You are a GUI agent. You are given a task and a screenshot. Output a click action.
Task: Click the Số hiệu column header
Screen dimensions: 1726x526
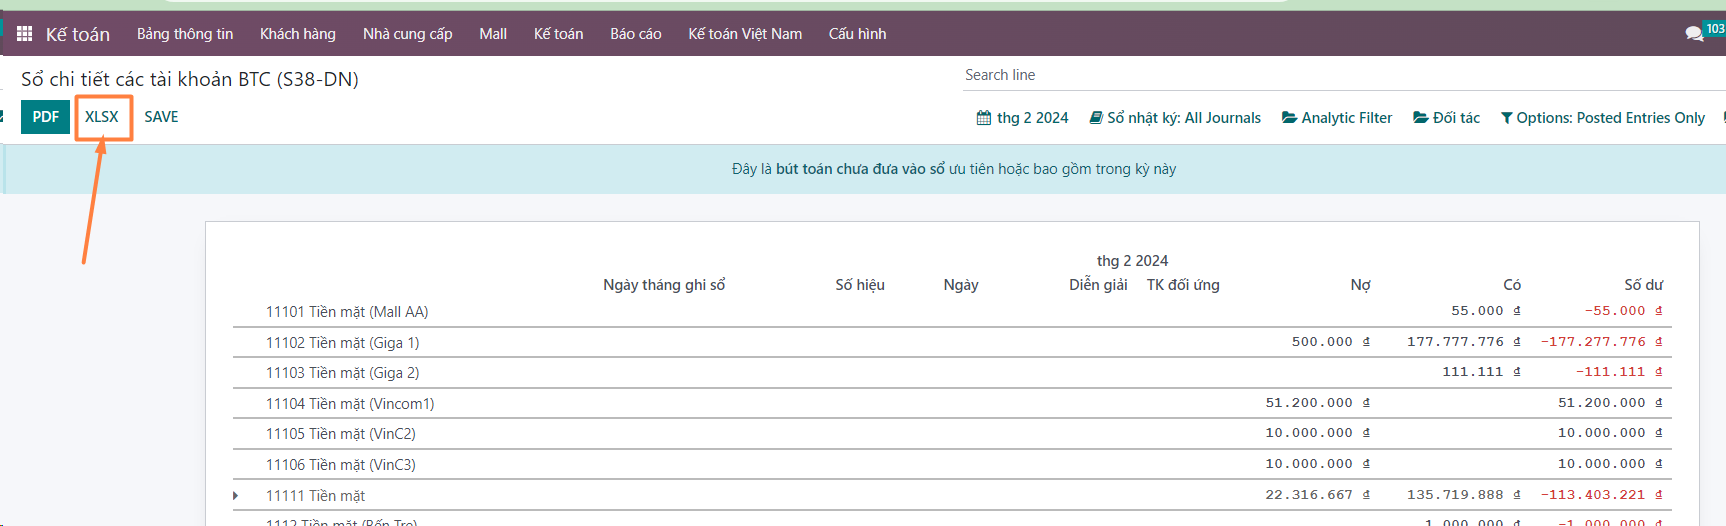pos(860,285)
